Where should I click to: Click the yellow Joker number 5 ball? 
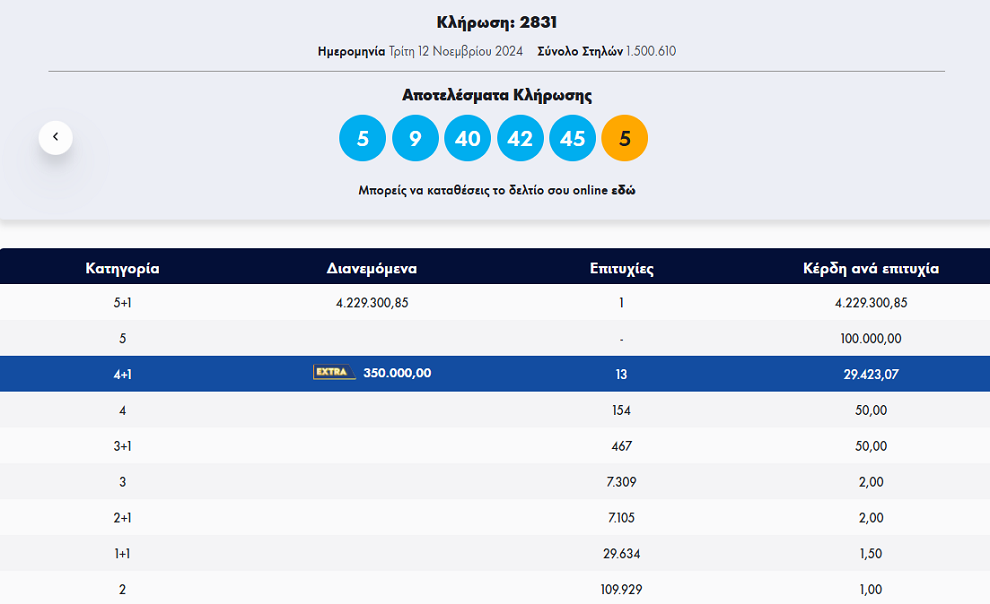(625, 138)
